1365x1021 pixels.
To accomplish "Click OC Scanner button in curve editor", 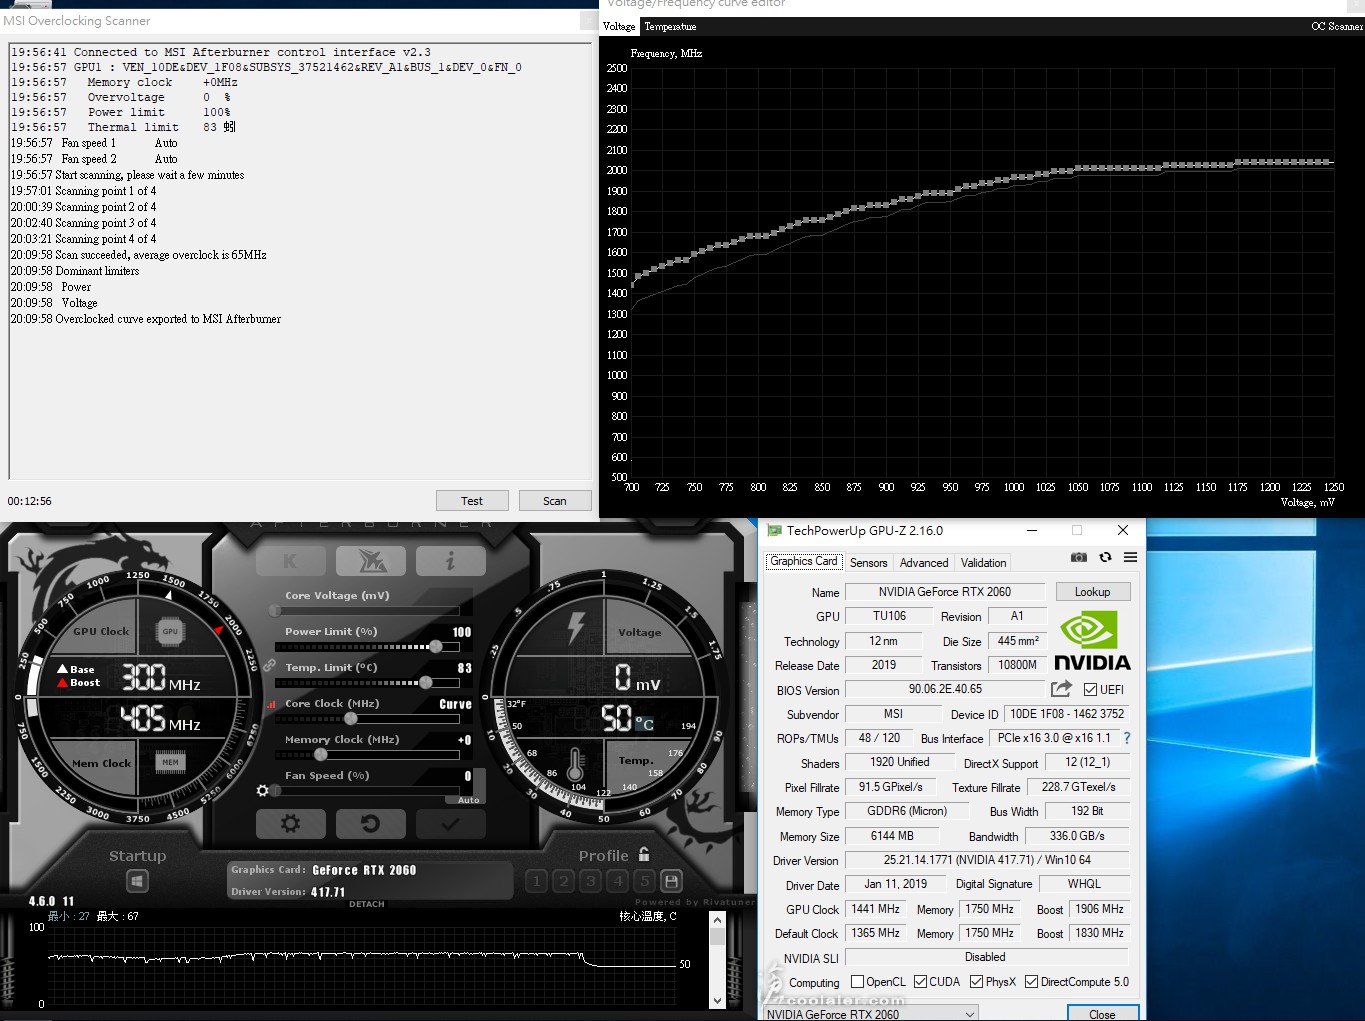I will [1336, 26].
